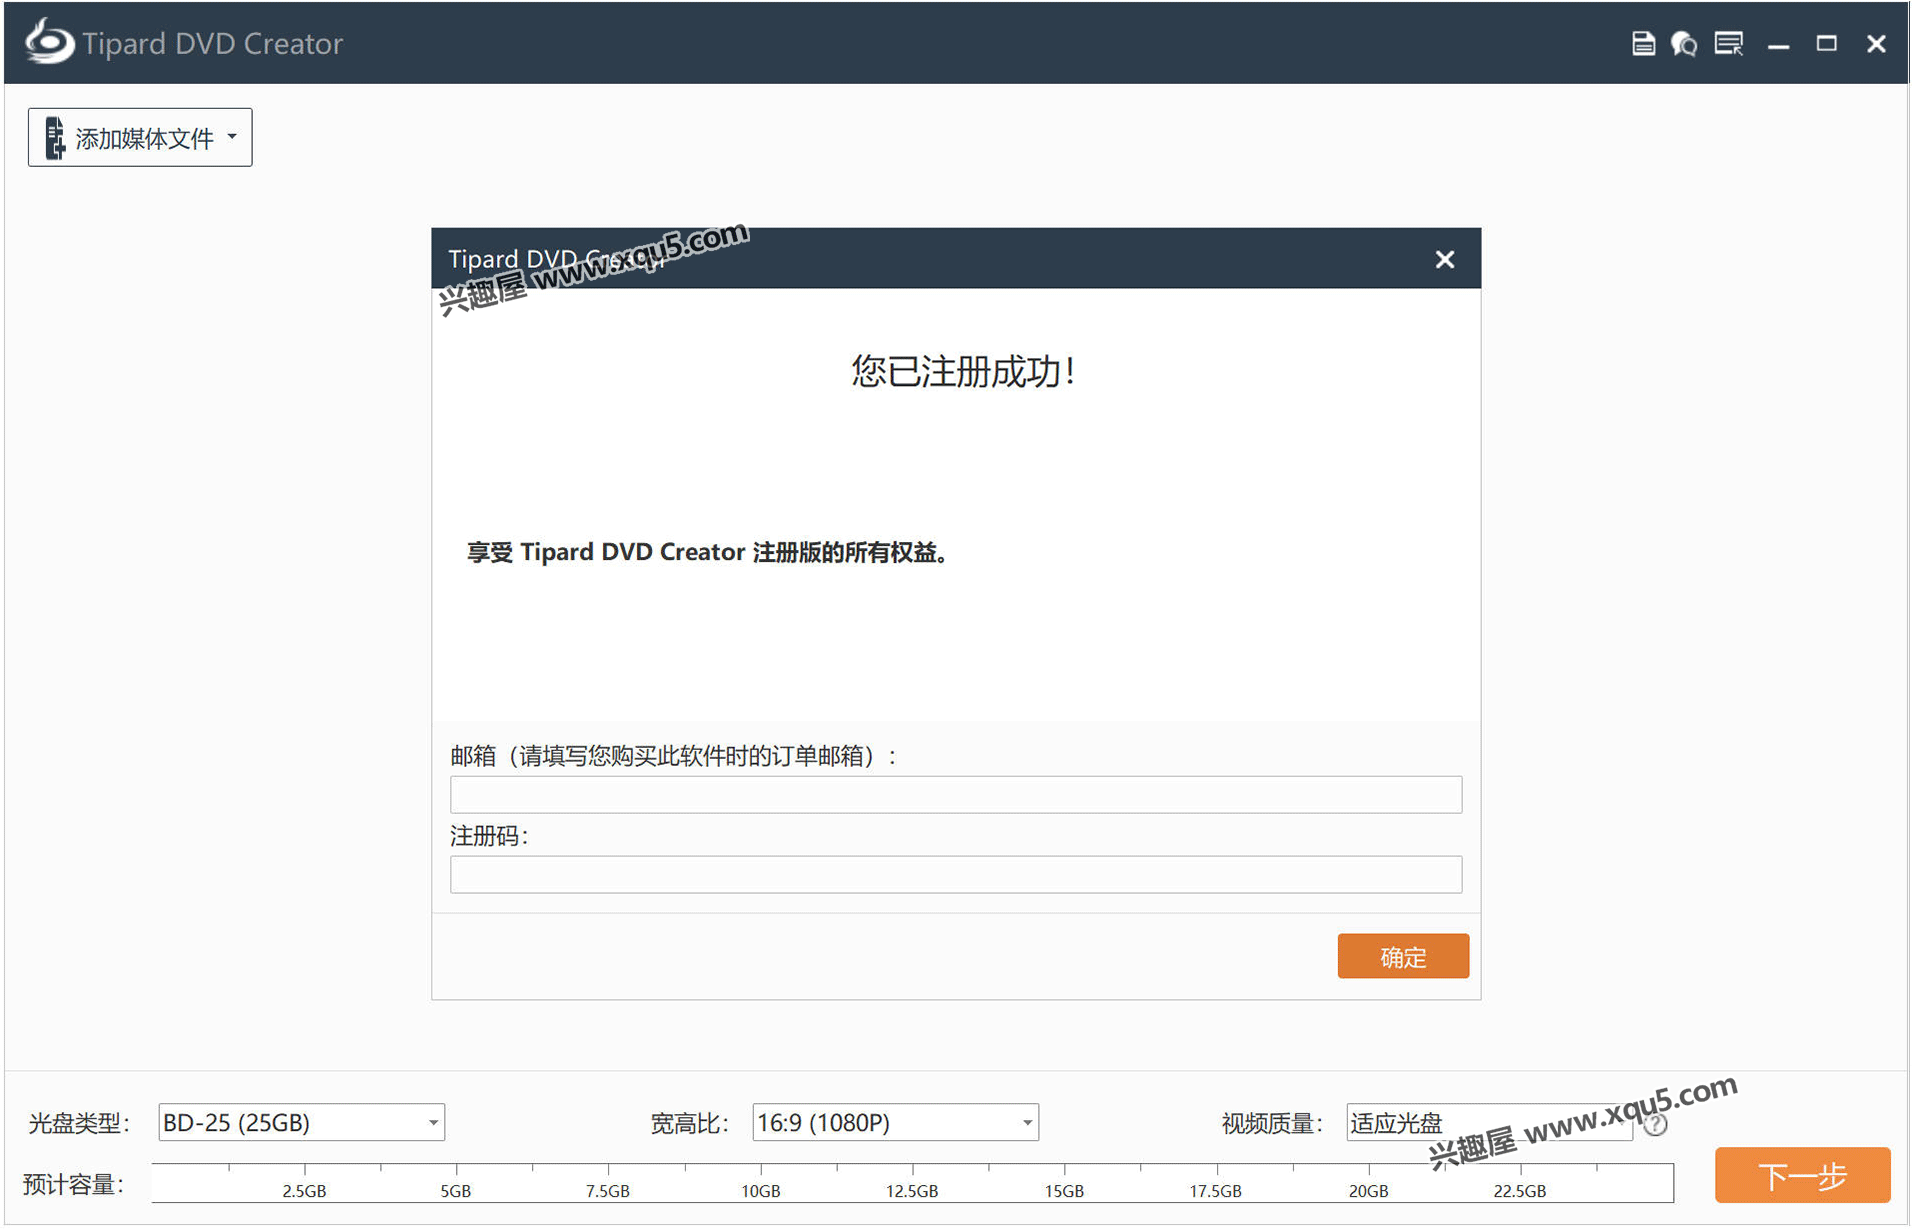Minimize the Tipard DVD Creator window
This screenshot has height=1229, width=1913.
tap(1778, 45)
